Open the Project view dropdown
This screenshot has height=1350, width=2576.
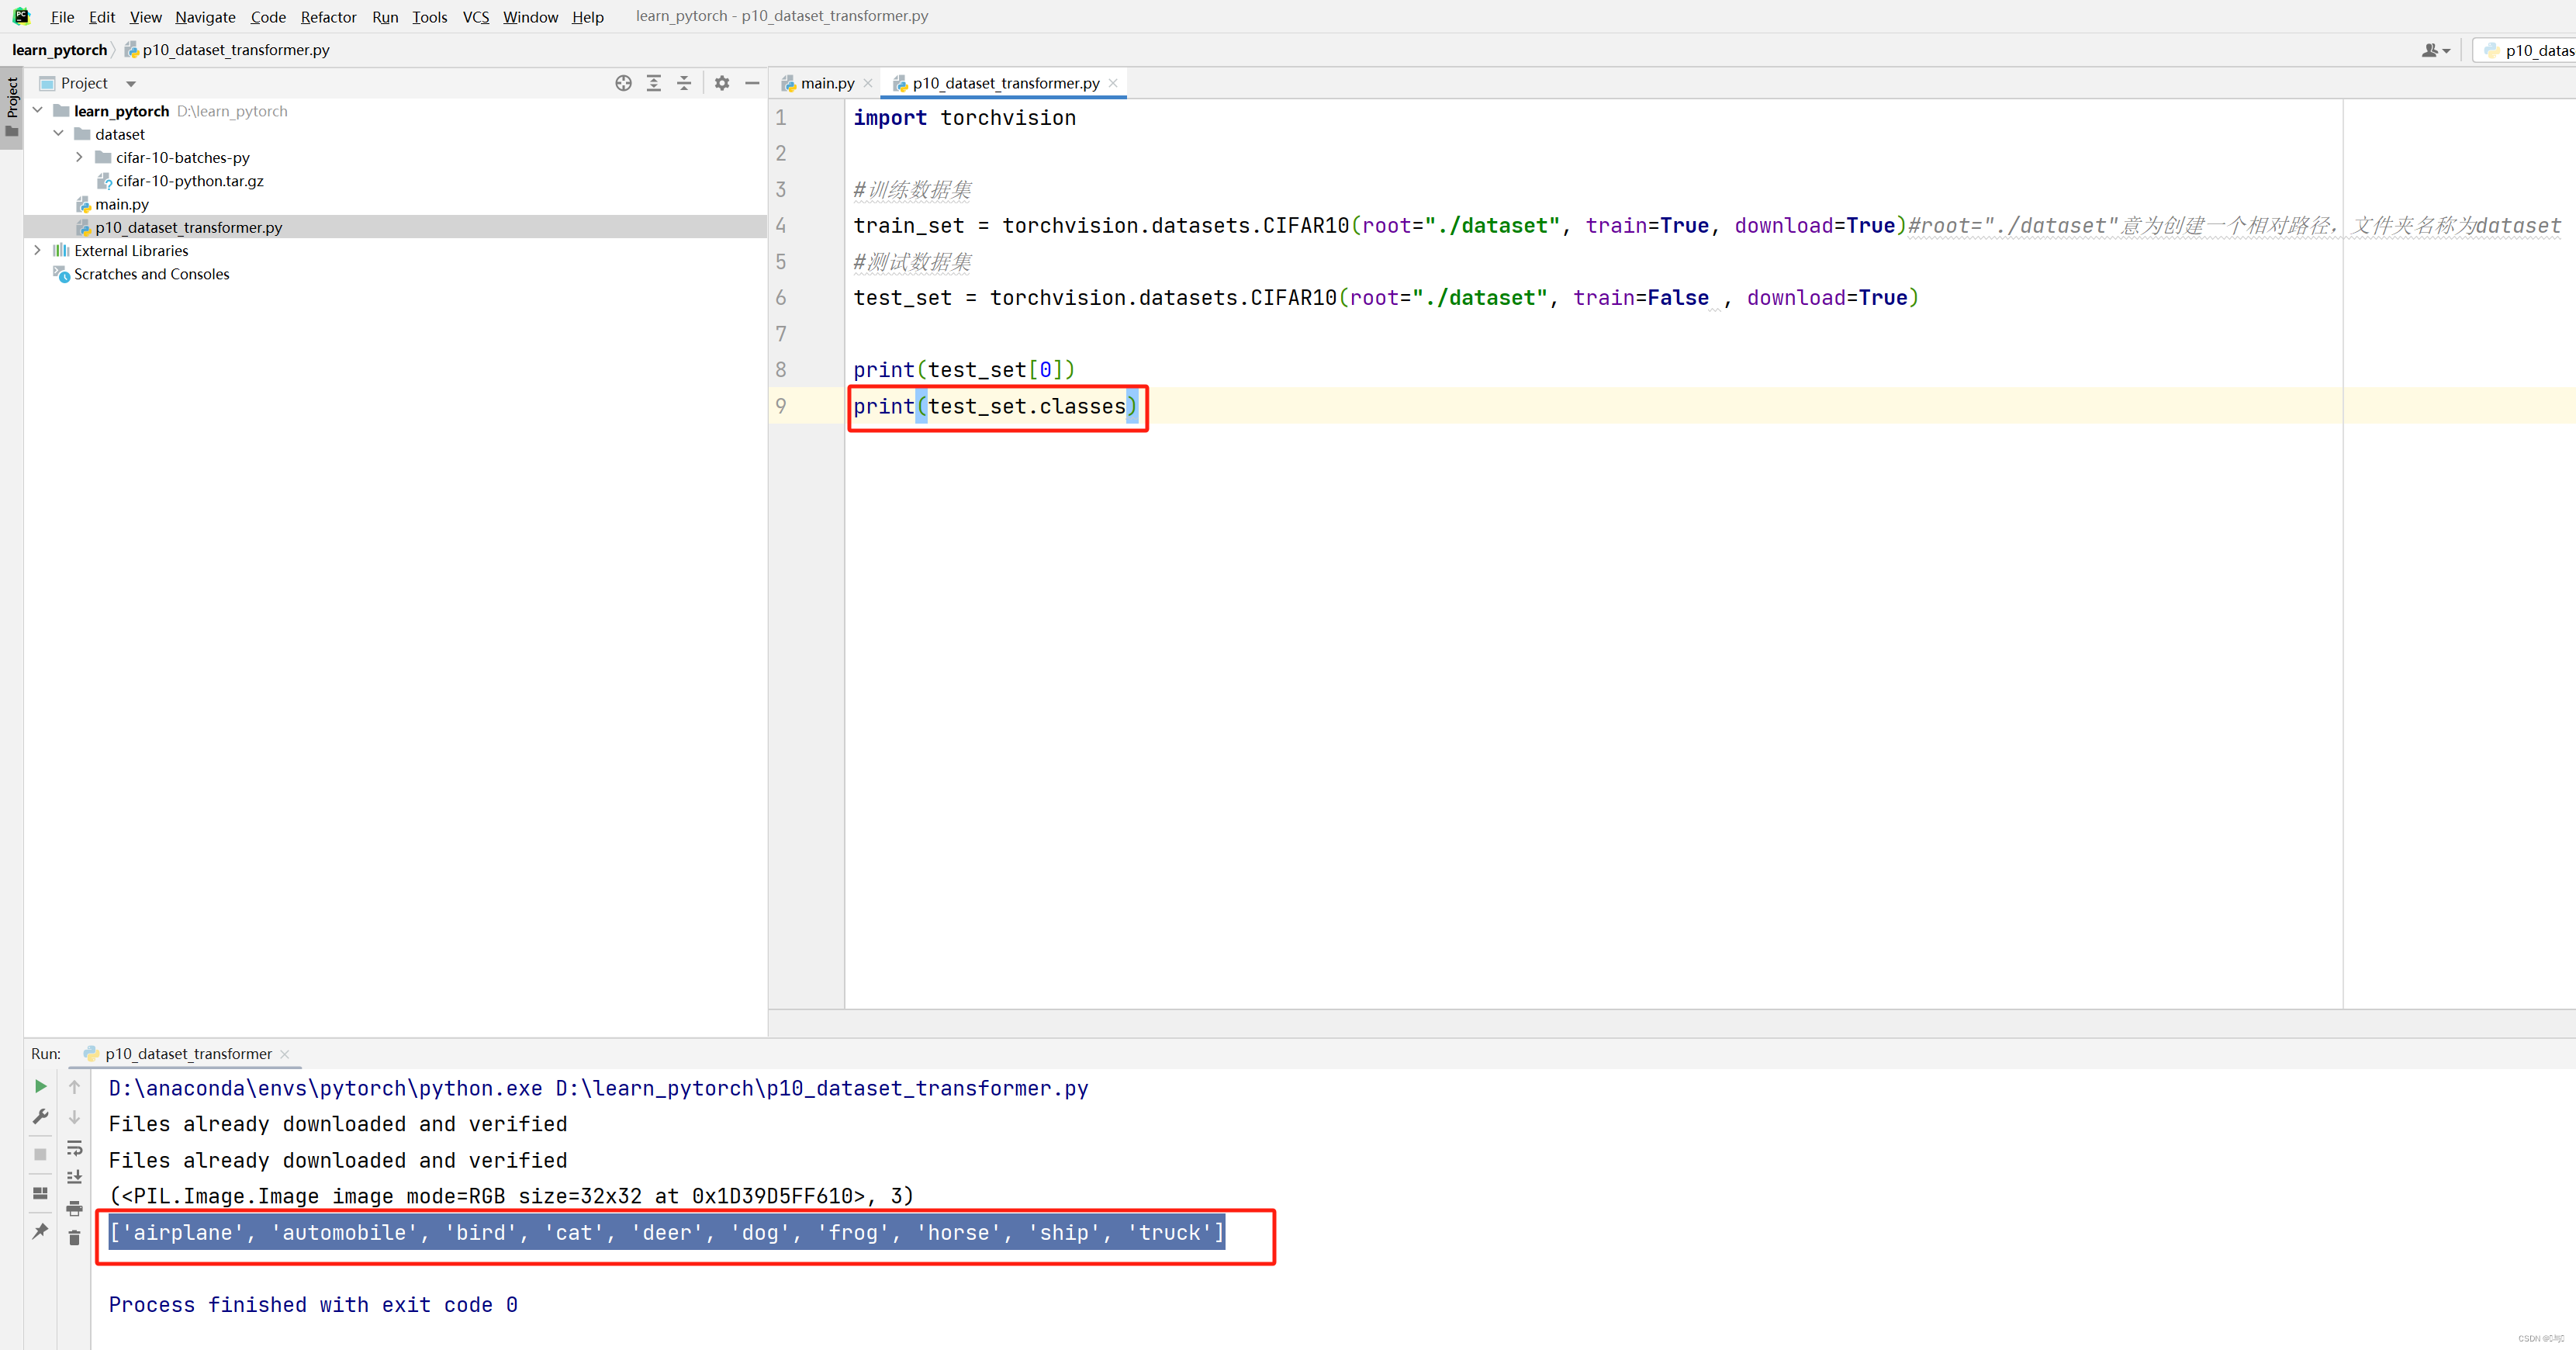pos(131,84)
